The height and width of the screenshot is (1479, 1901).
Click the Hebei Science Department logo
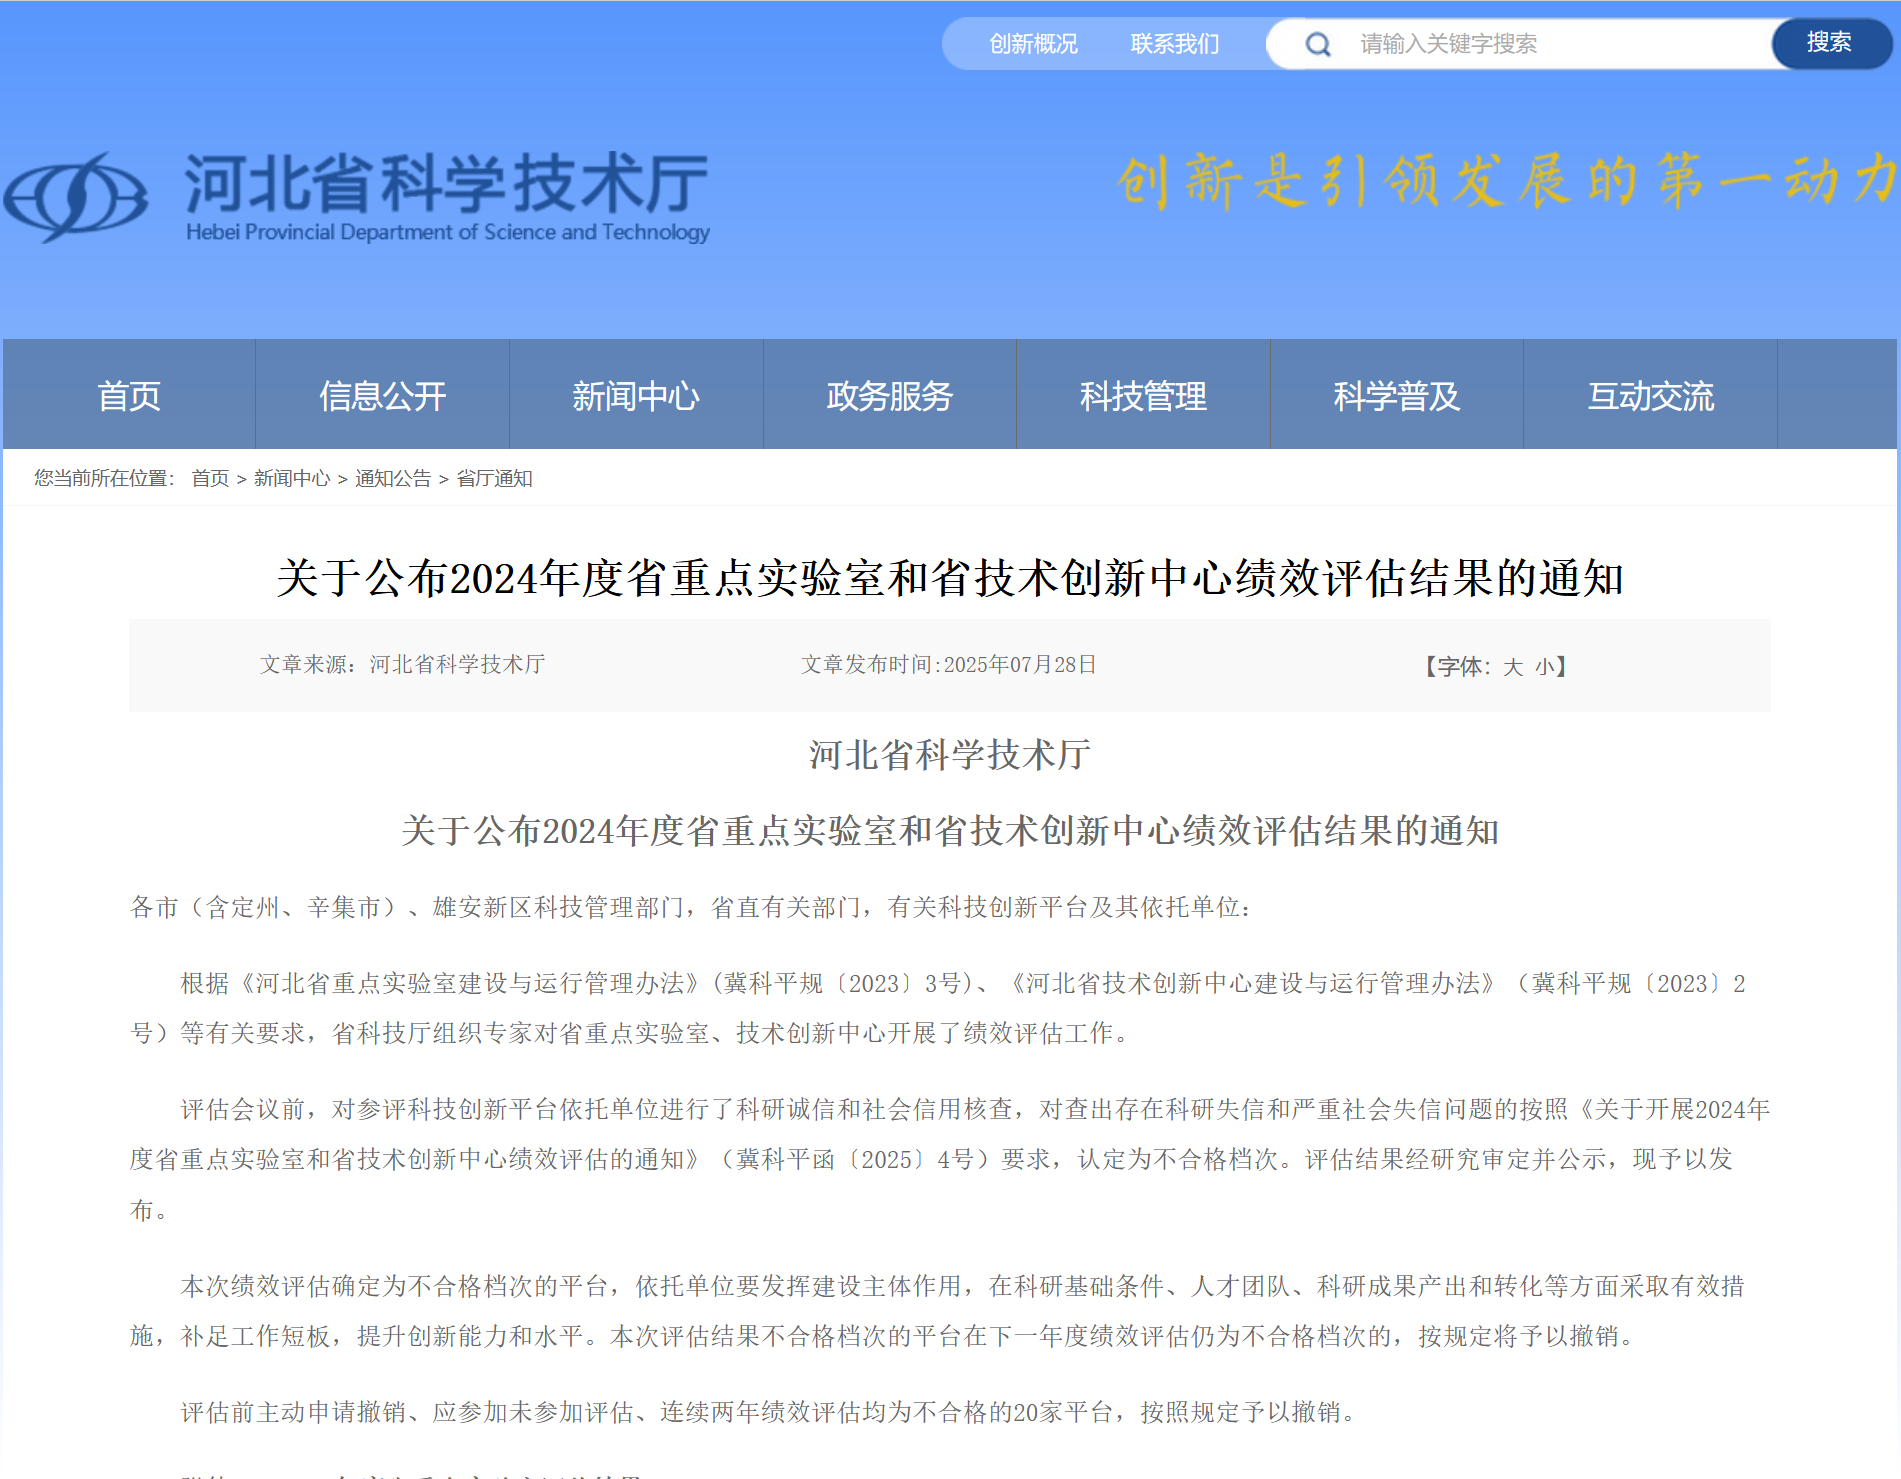click(76, 197)
